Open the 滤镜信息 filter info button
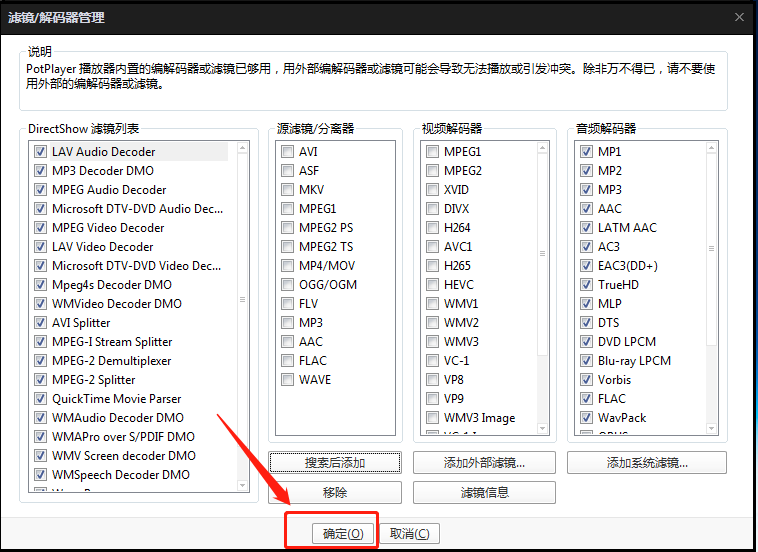Viewport: 758px width, 552px height. [483, 492]
